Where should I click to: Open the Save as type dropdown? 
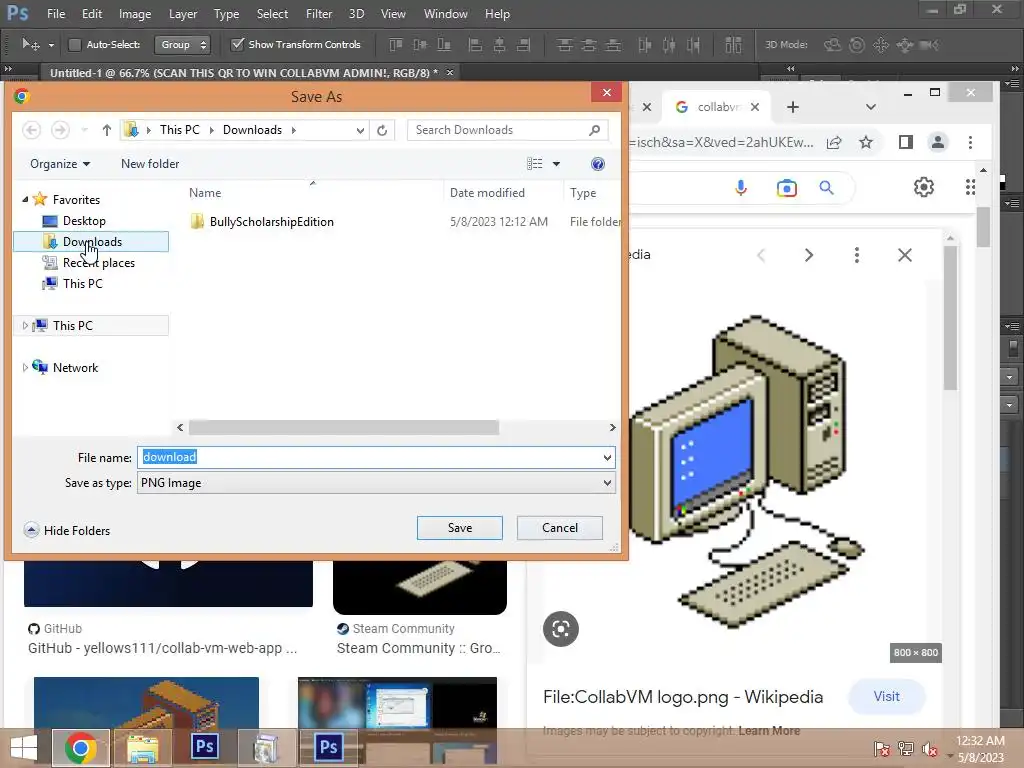[x=376, y=483]
